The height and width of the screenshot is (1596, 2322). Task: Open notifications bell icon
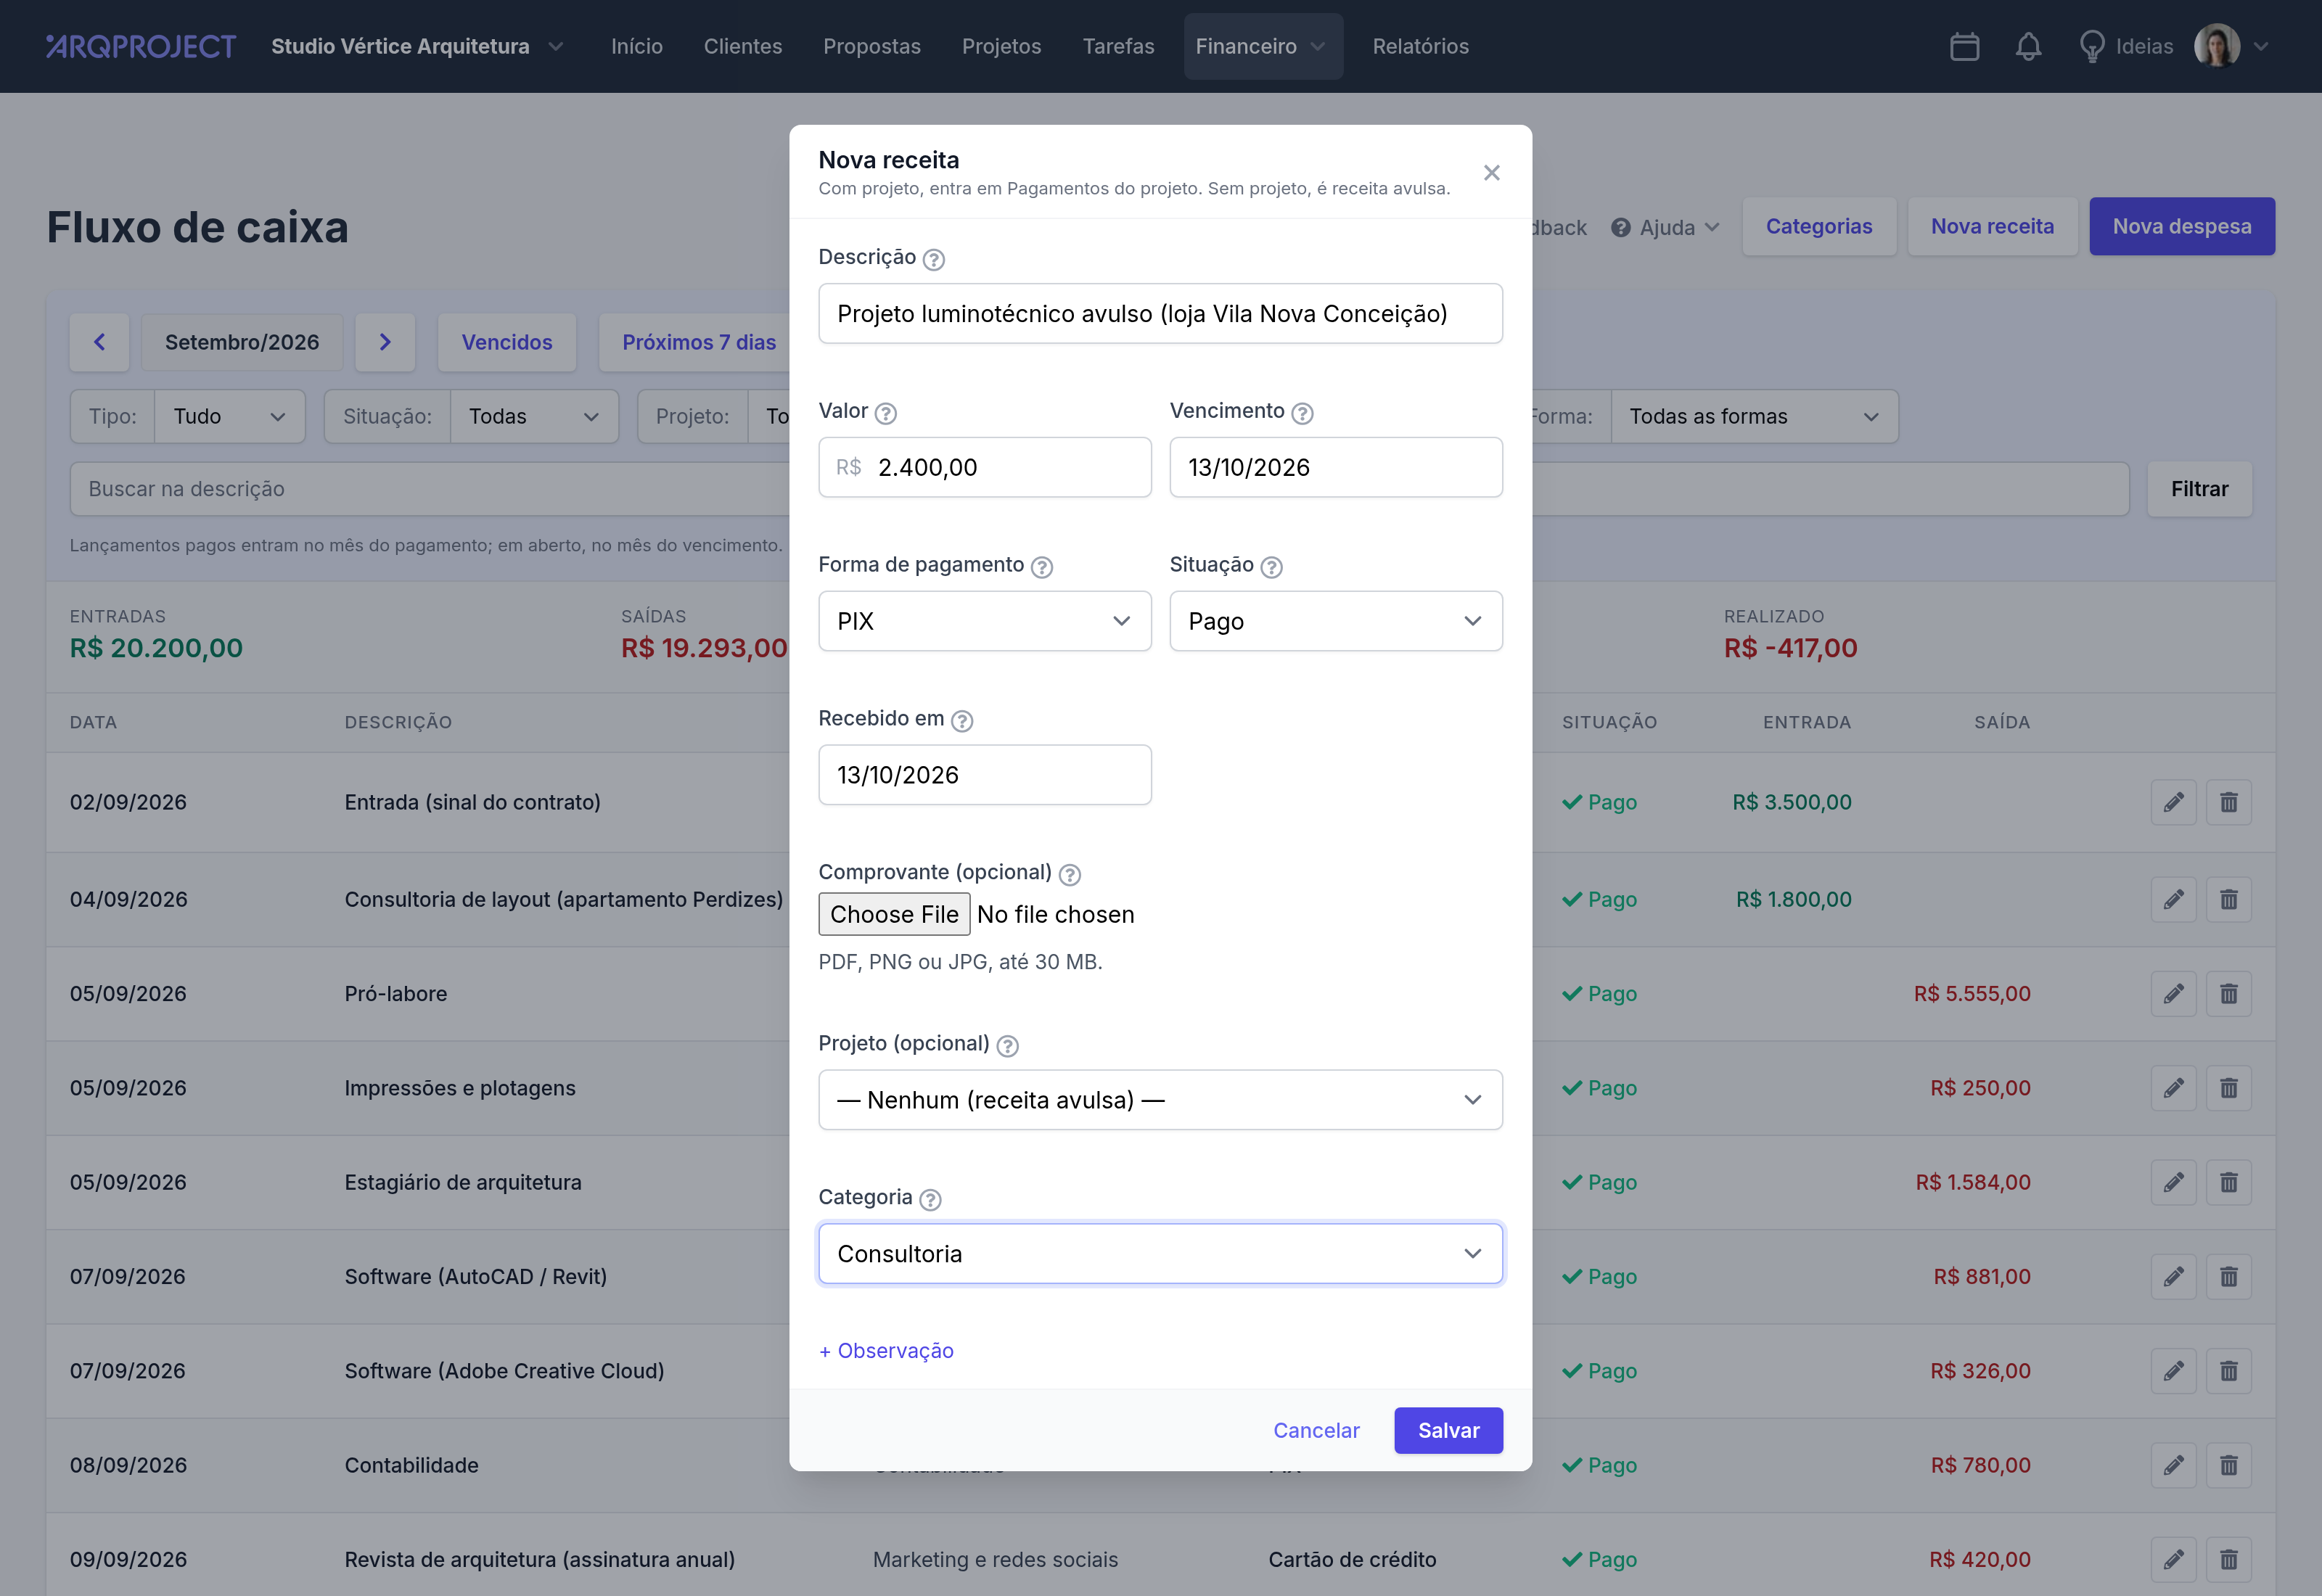(x=2028, y=46)
